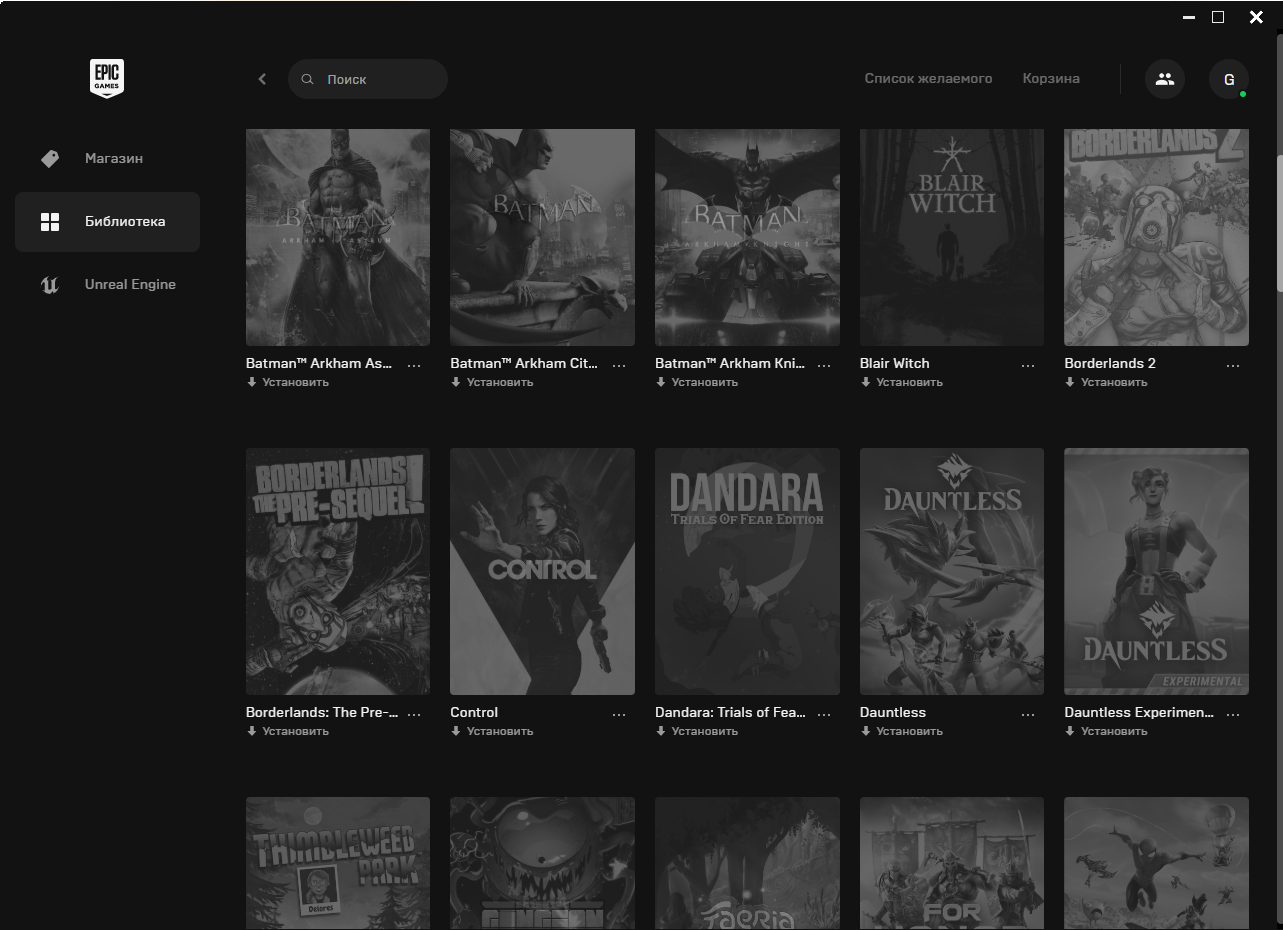Click the Поиск search field
The image size is (1283, 930).
point(368,79)
